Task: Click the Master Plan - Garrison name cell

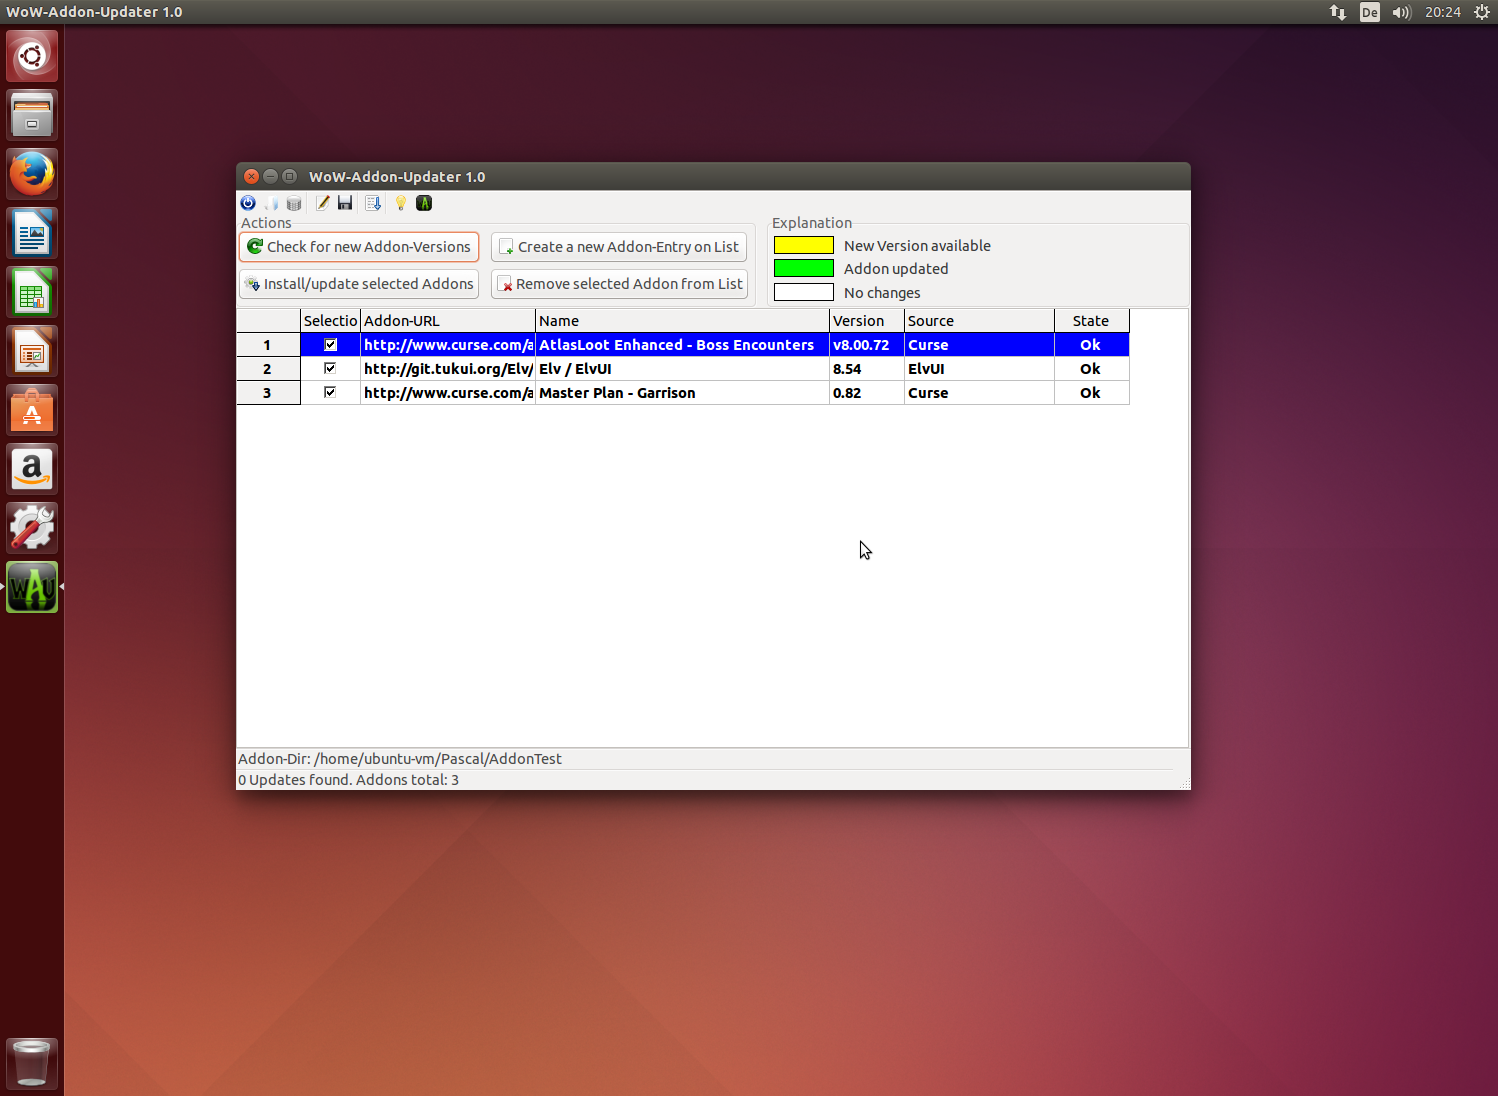Action: [683, 393]
